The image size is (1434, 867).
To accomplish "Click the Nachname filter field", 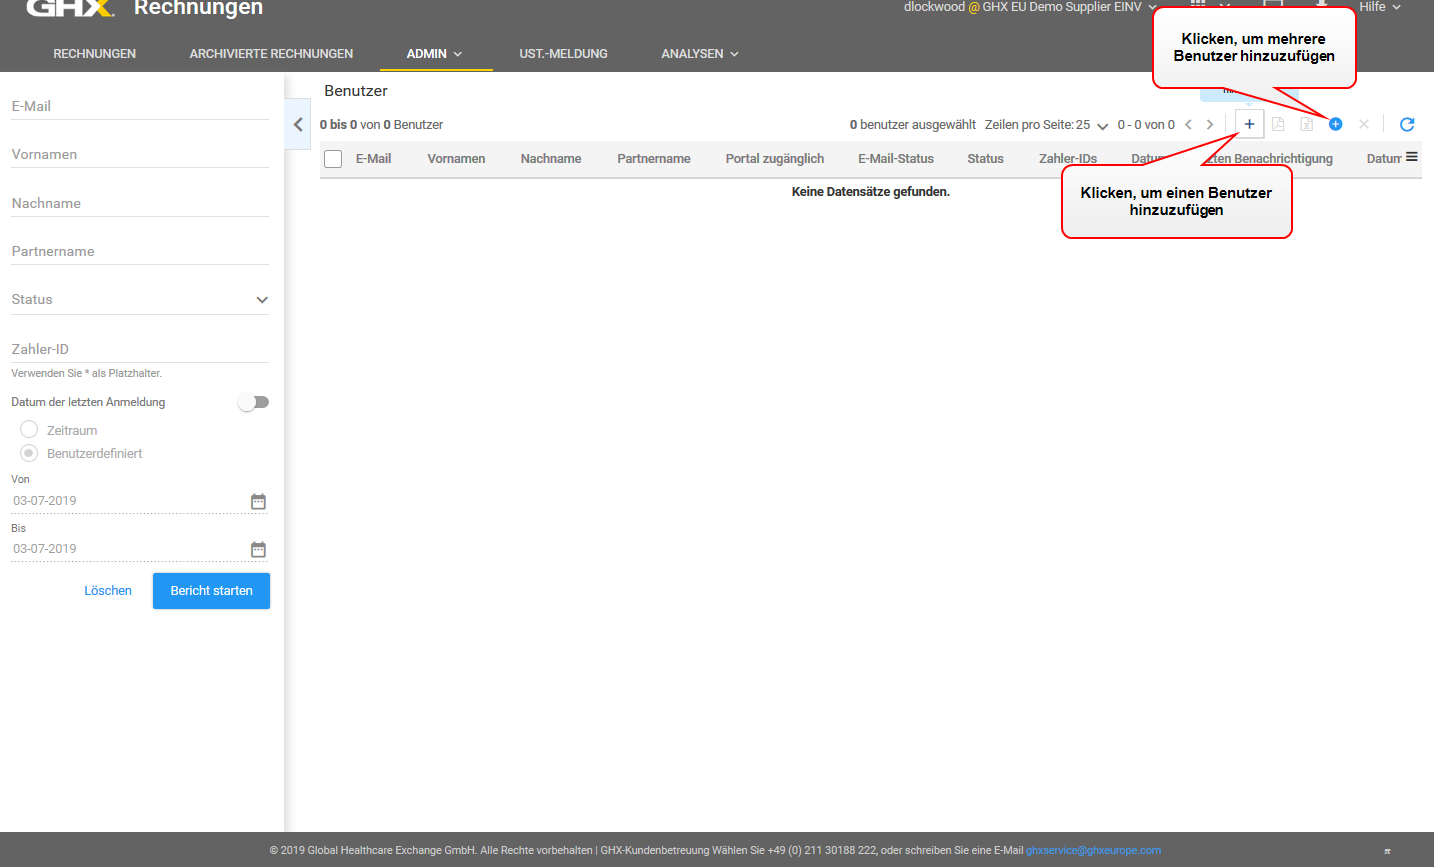I will 140,203.
